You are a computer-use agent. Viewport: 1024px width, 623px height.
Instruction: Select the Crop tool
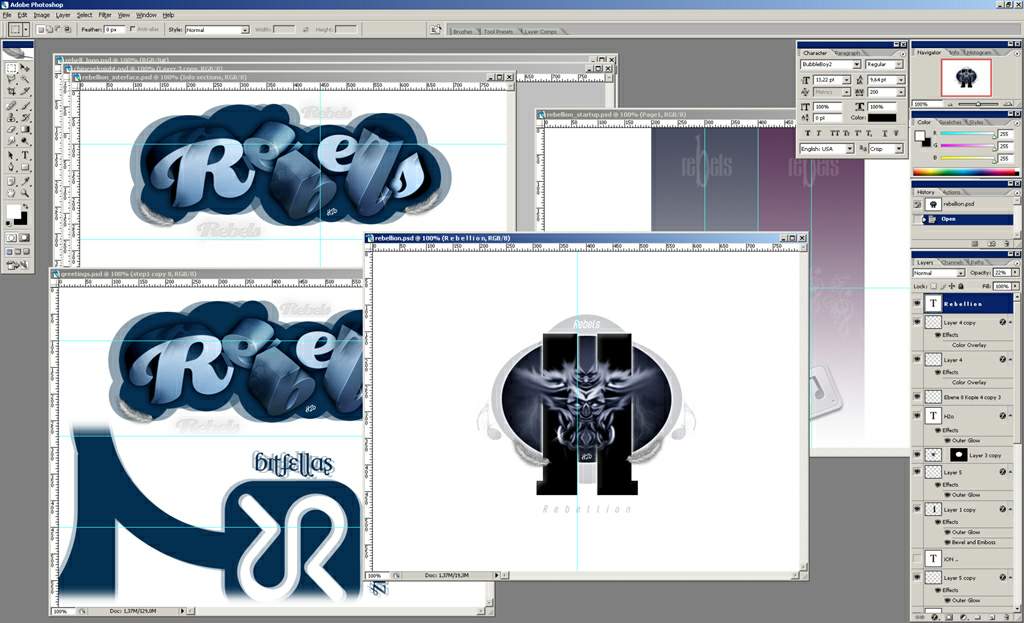point(11,91)
